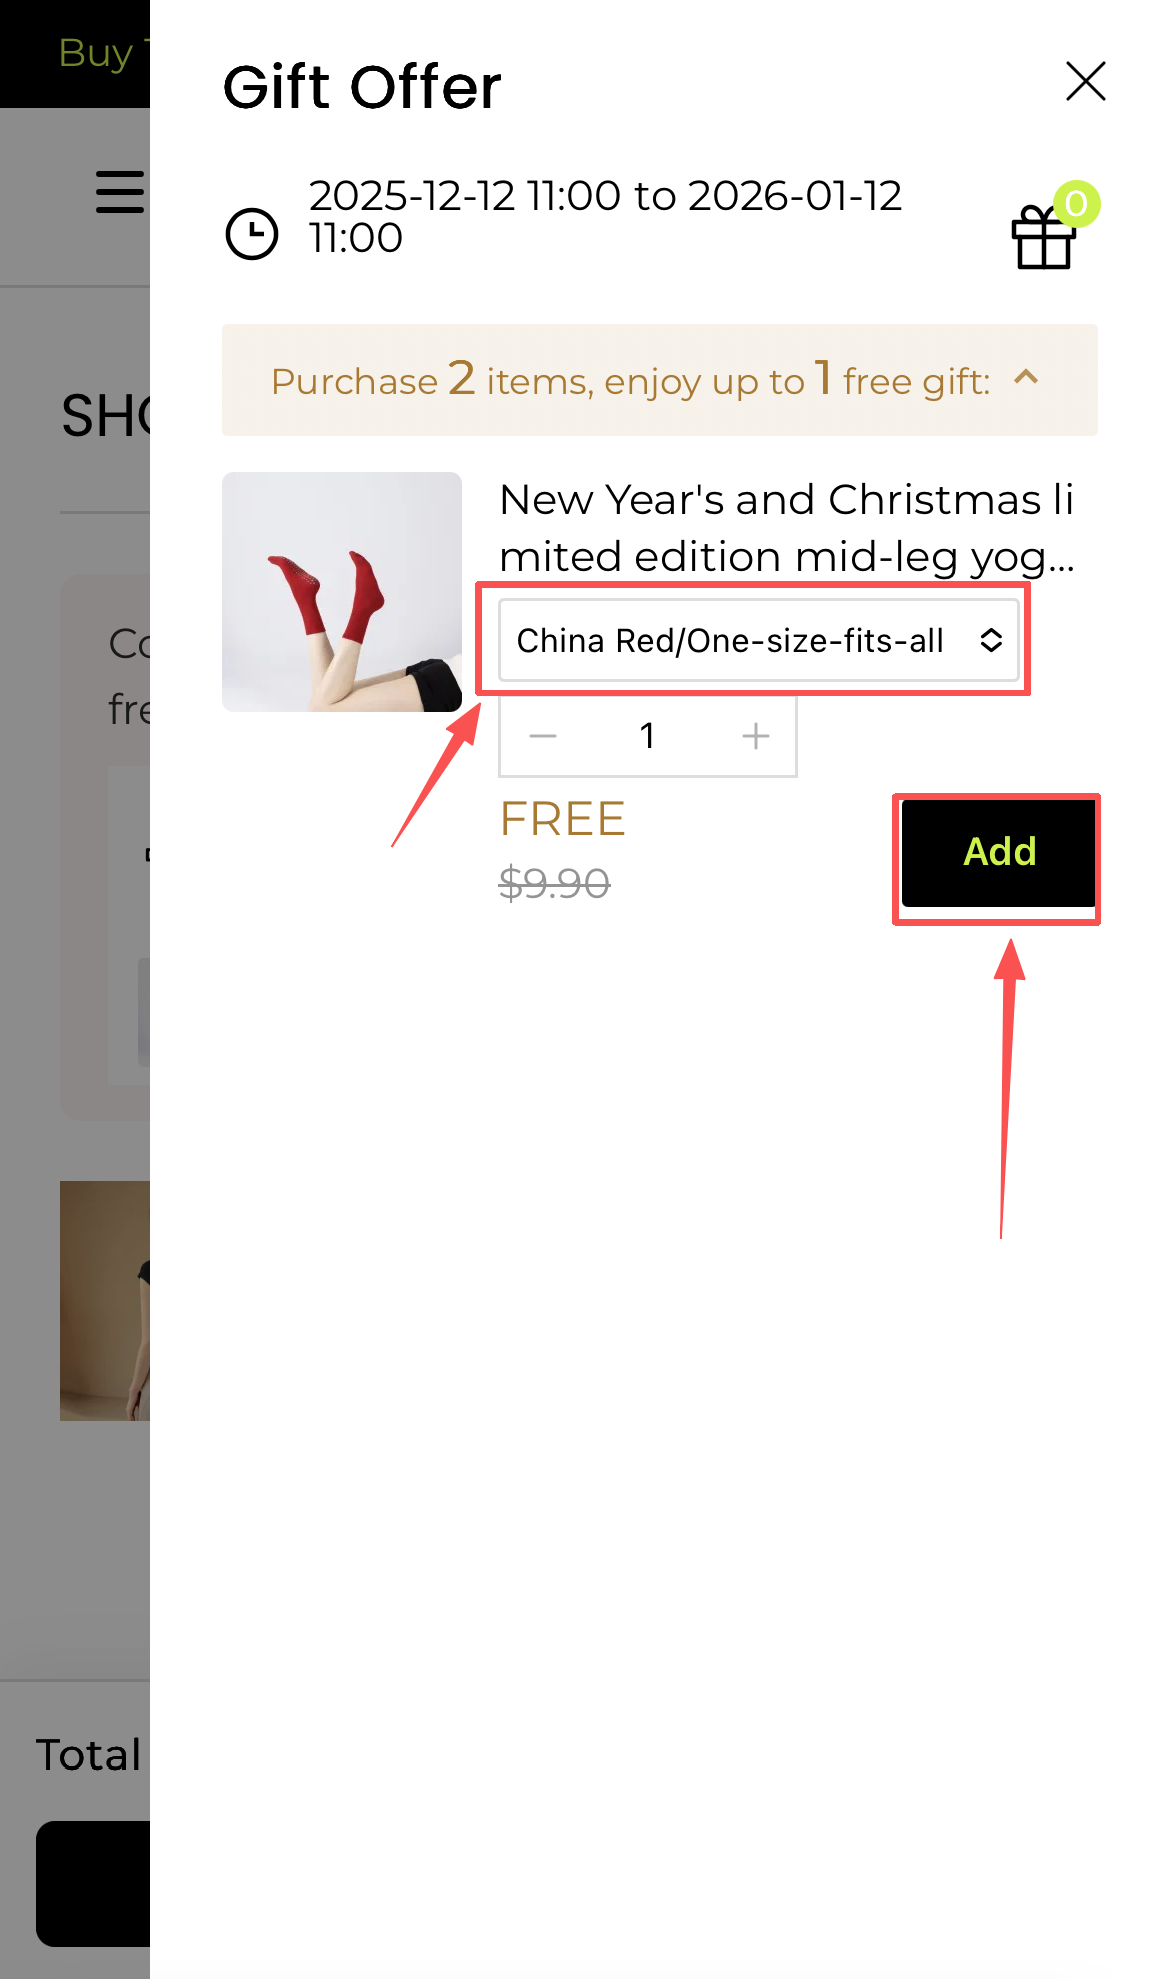Click the black checkout button at bottom left
Image resolution: width=1170 pixels, height=1979 pixels.
[93, 1884]
